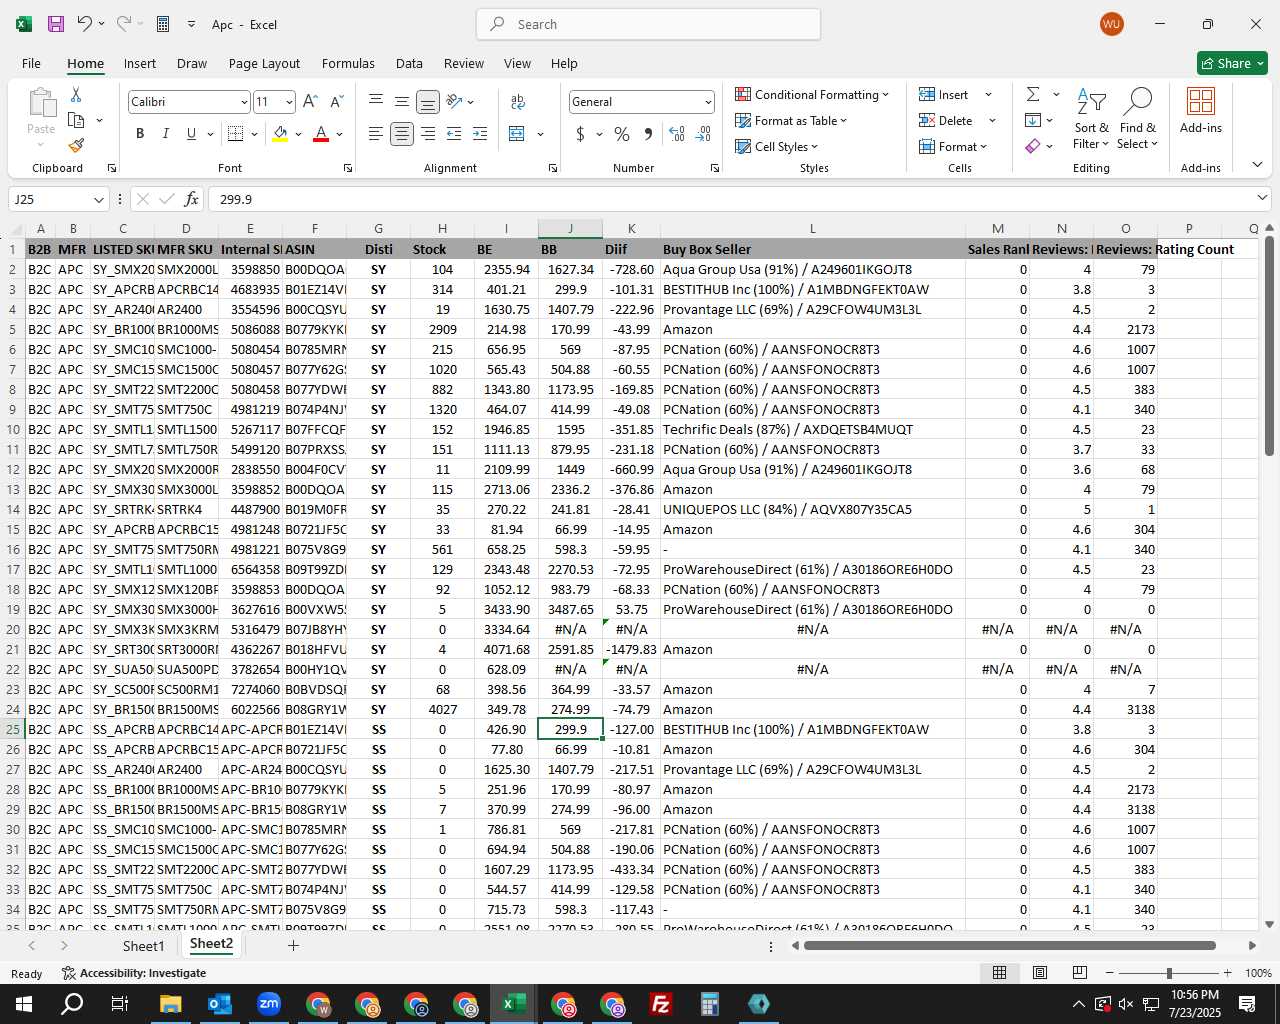
Task: Increase font size with the larger A icon
Action: tap(310, 102)
